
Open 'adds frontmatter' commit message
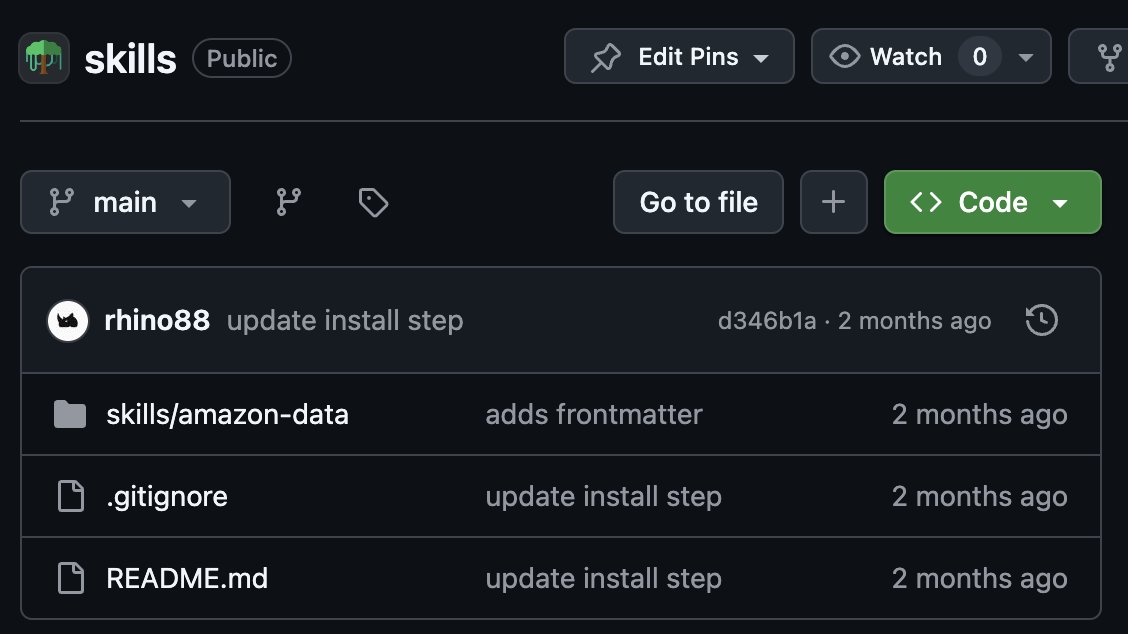point(593,415)
